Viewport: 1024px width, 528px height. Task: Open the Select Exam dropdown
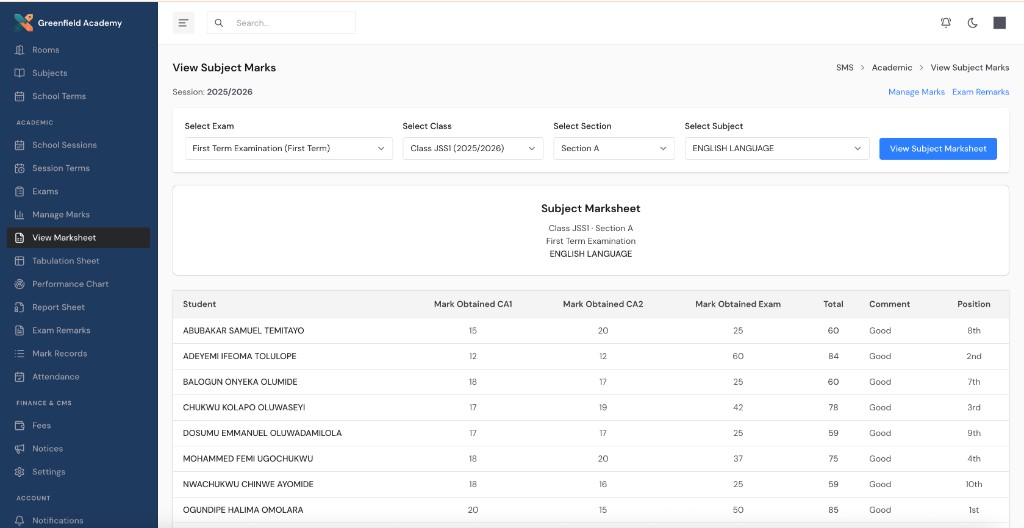pyautogui.click(x=289, y=148)
